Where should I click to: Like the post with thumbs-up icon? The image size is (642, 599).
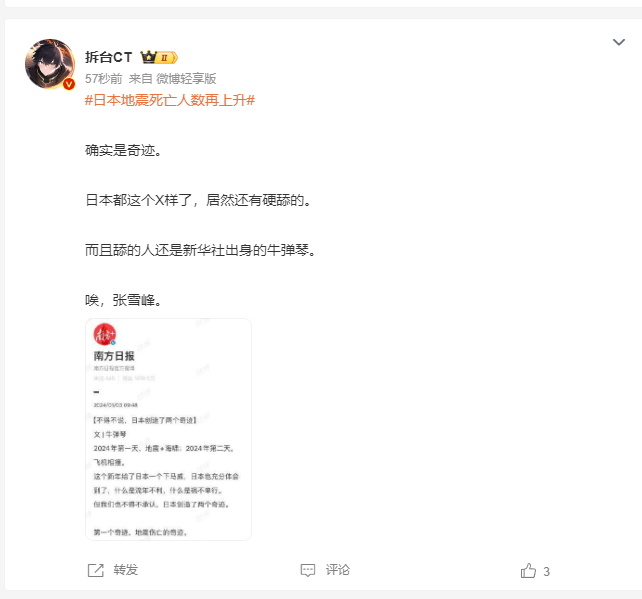[x=528, y=570]
